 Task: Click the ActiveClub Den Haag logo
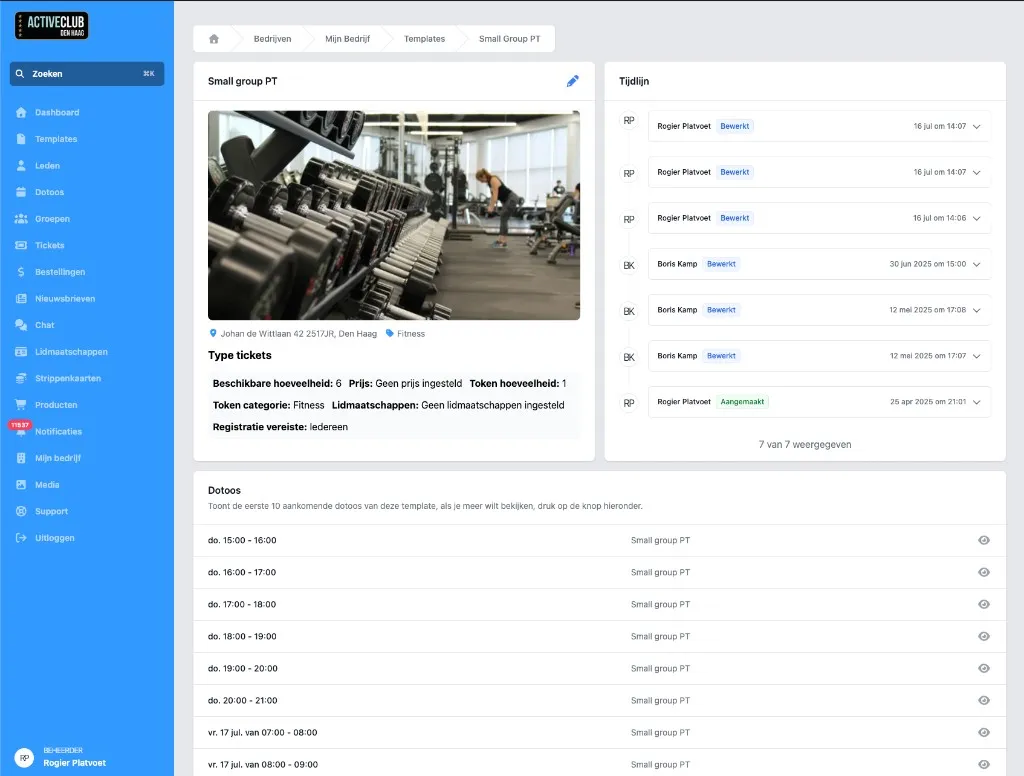[52, 25]
